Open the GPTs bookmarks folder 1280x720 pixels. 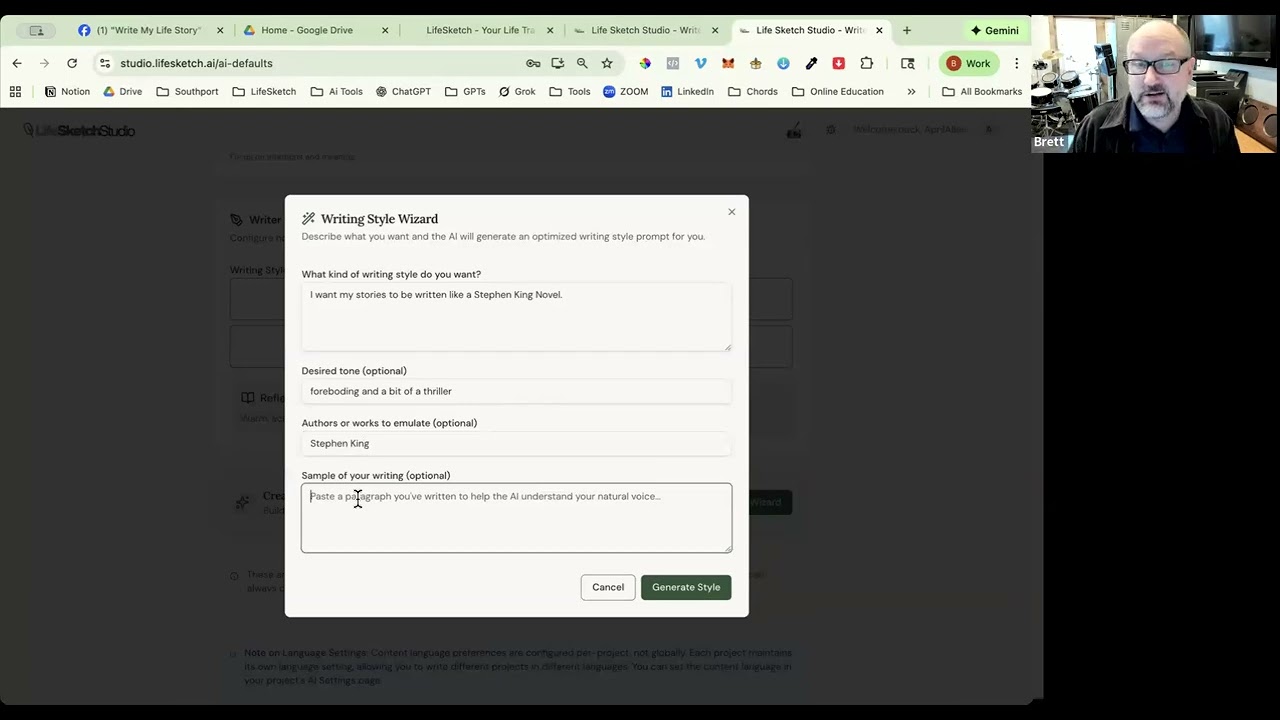(465, 91)
